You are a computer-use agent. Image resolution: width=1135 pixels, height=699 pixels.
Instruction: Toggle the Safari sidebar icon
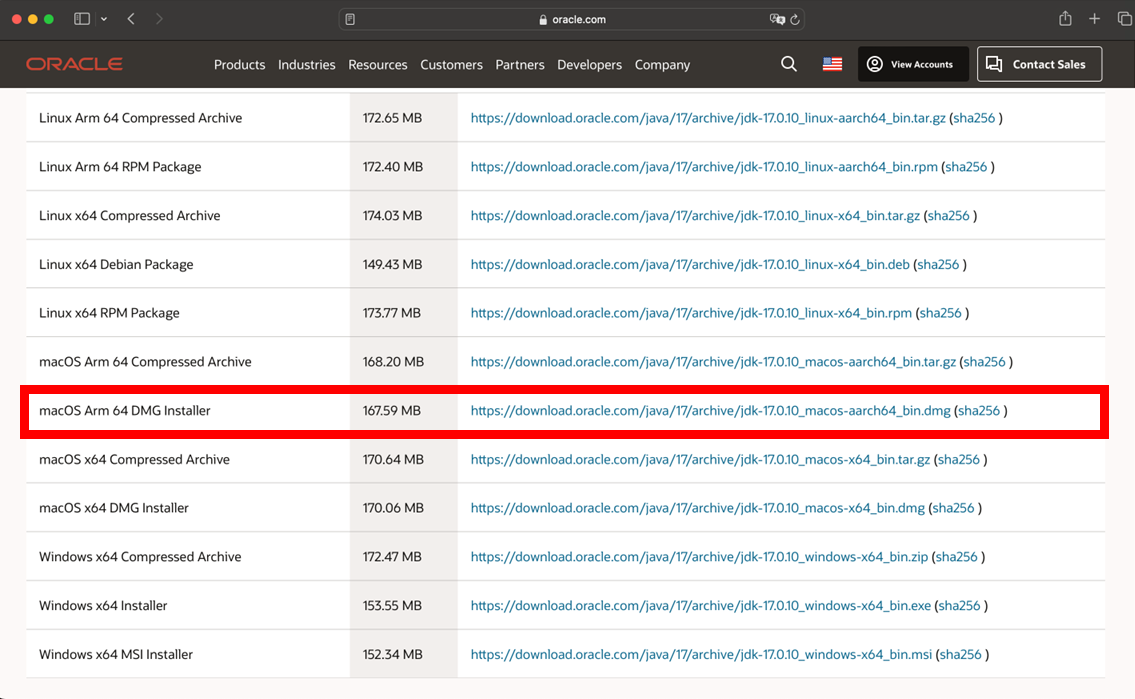tap(82, 19)
